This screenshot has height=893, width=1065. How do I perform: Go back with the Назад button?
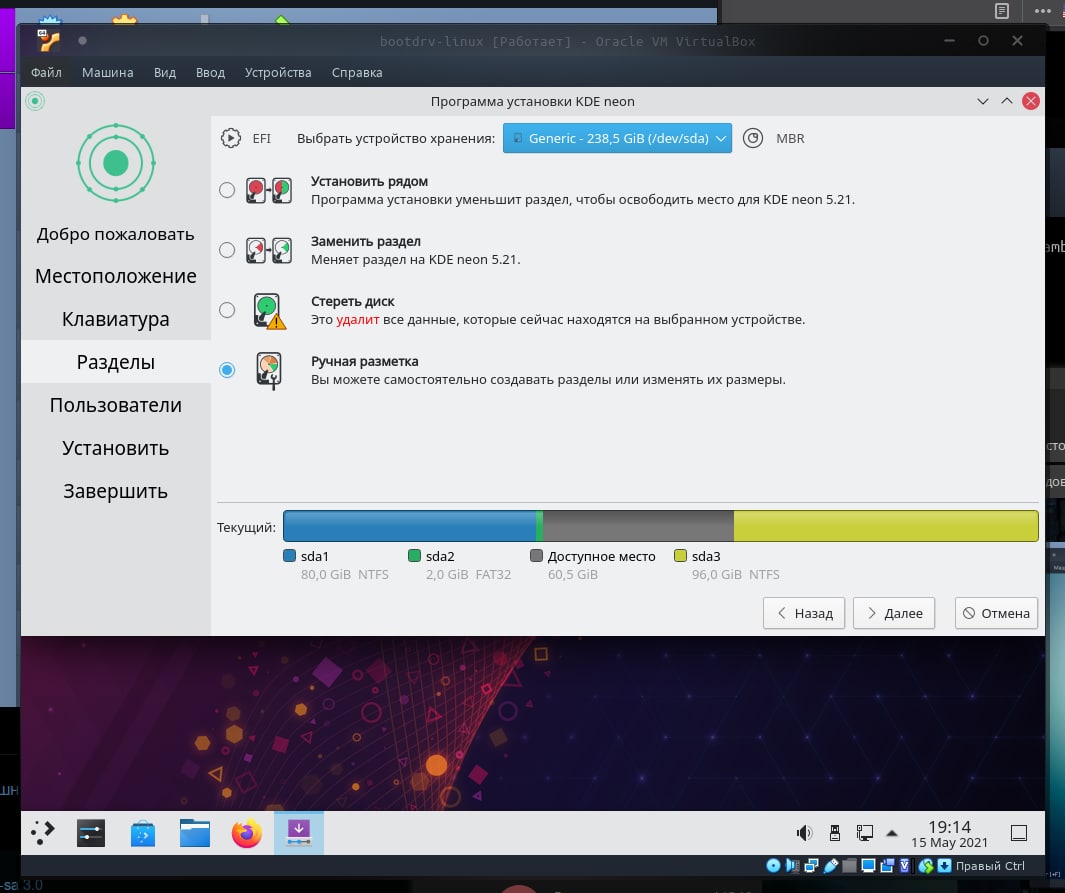(x=804, y=613)
